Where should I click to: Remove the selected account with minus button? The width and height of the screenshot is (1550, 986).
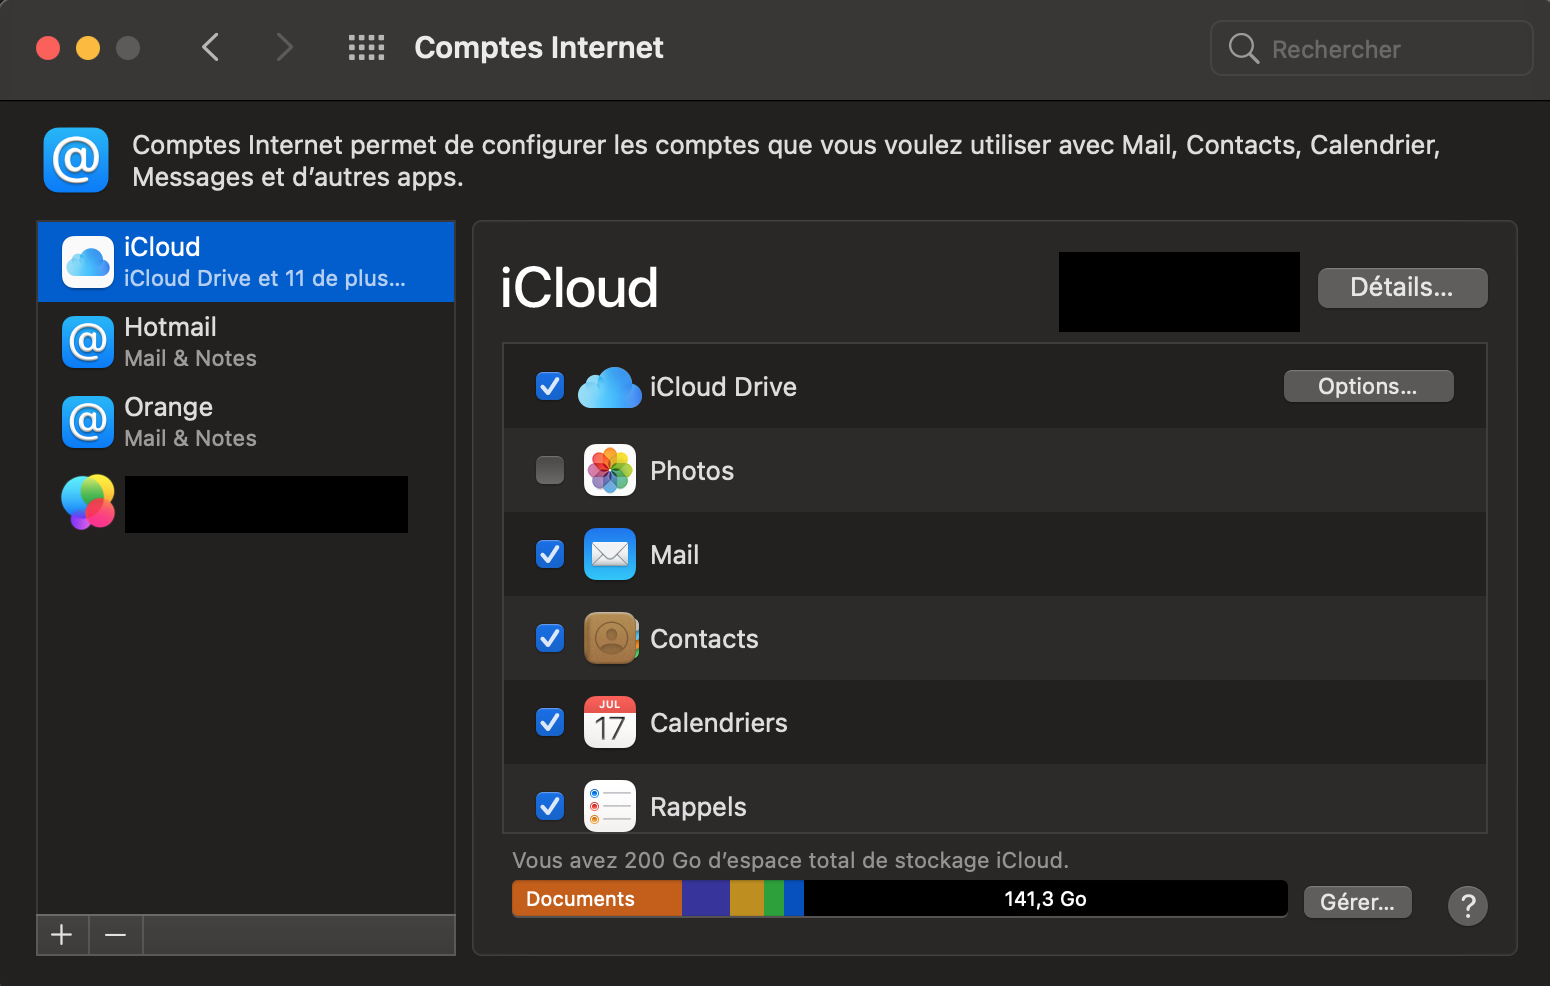click(x=116, y=935)
